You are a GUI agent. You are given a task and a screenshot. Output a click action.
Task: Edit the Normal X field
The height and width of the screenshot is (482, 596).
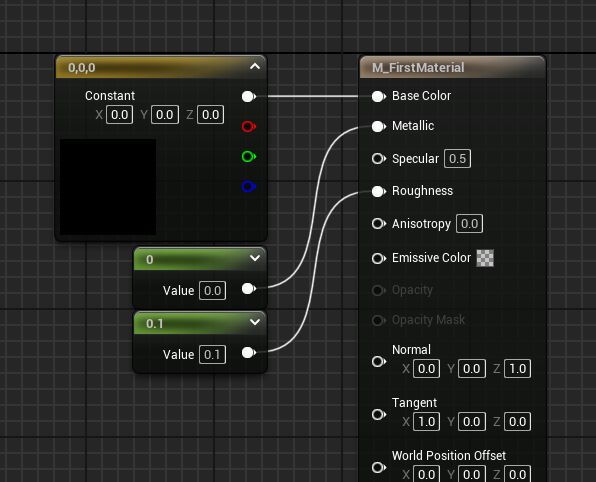pos(426,369)
